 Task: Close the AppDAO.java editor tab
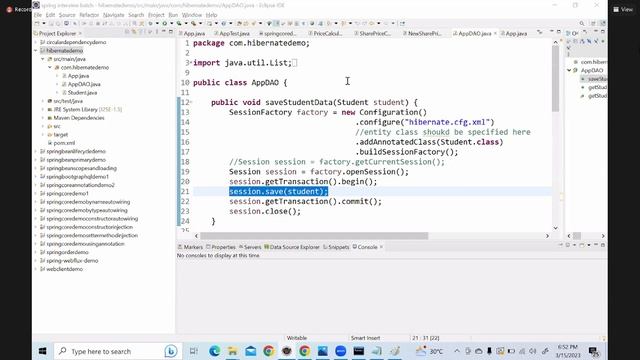tap(496, 33)
